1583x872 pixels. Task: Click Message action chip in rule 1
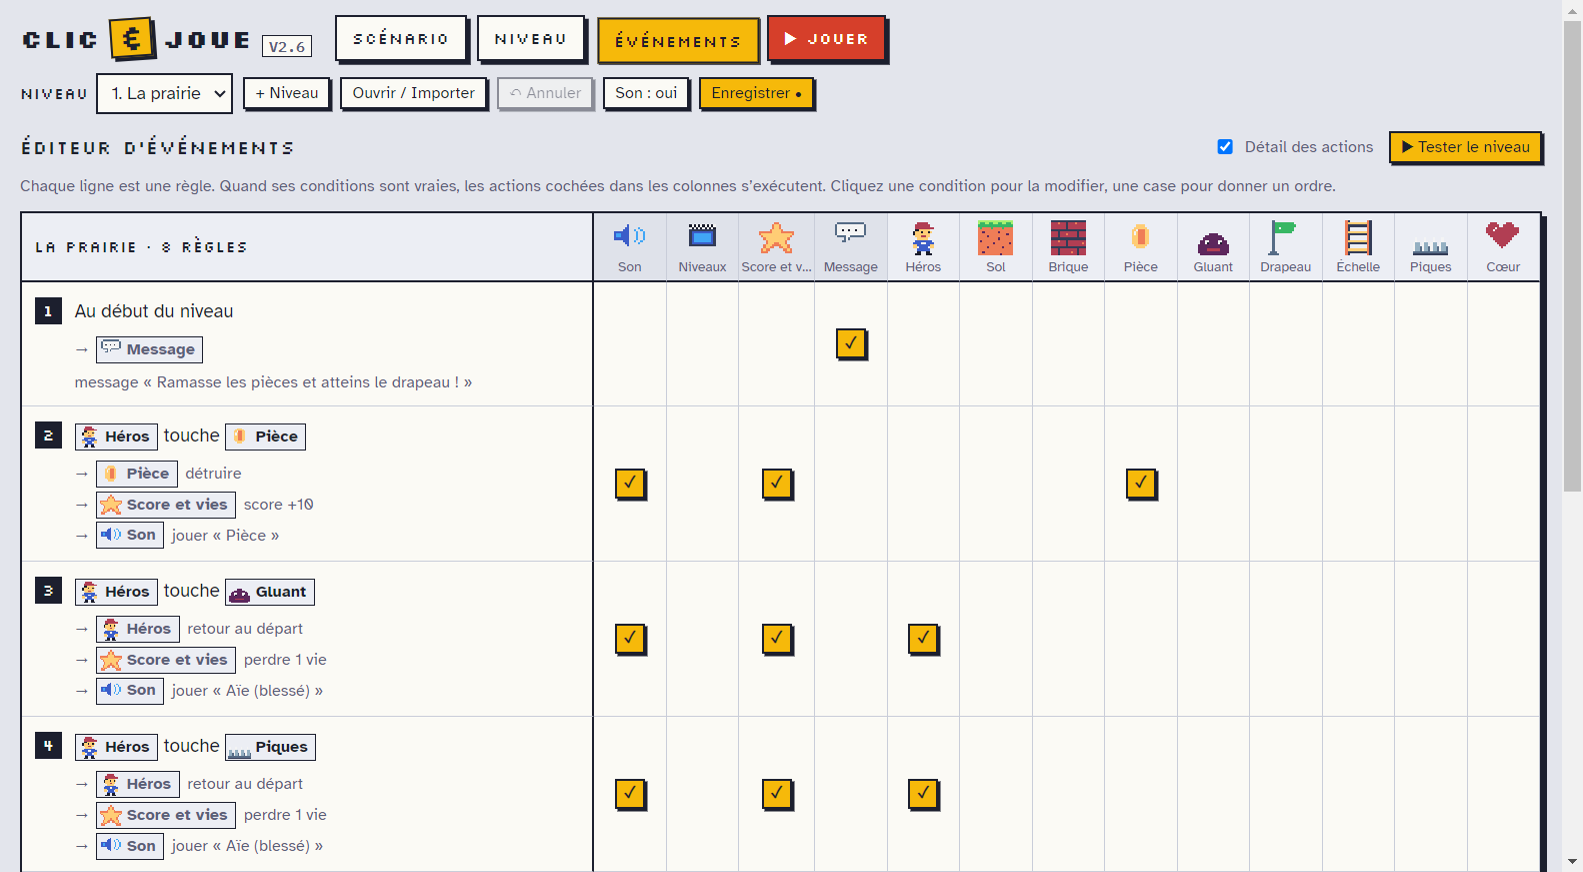tap(149, 349)
